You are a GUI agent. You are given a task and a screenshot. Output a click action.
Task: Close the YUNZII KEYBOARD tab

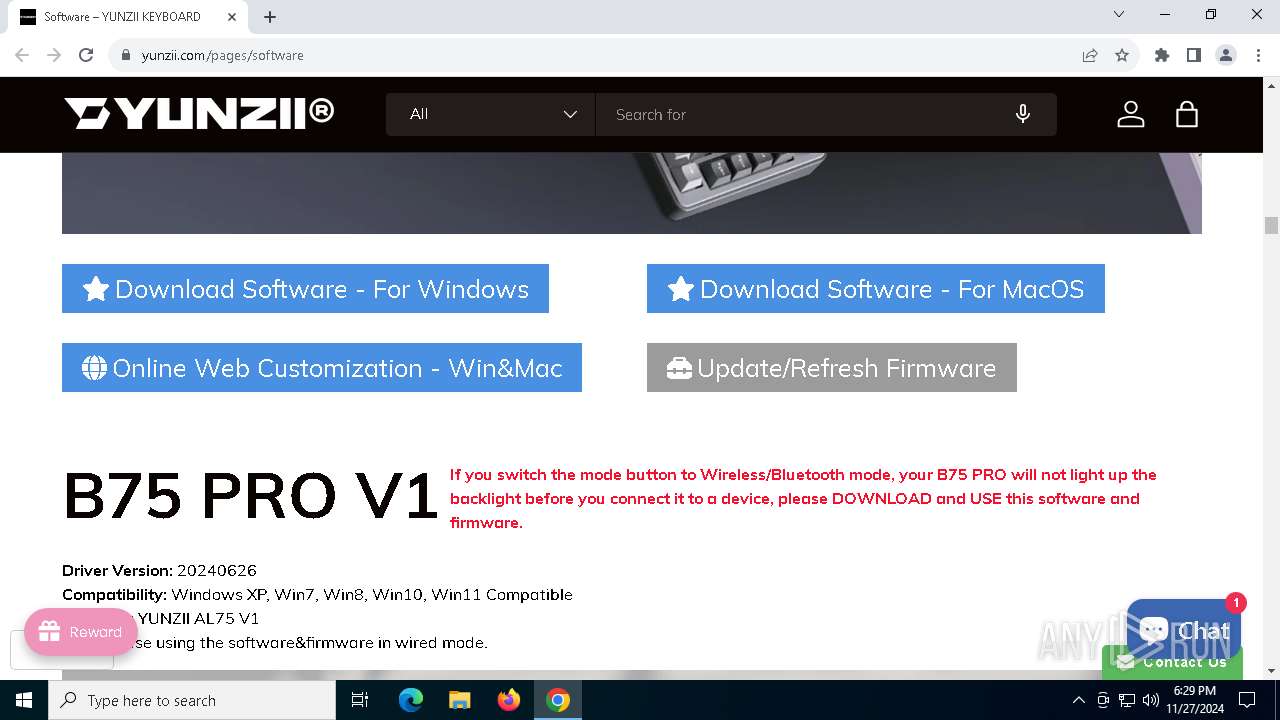coord(231,17)
